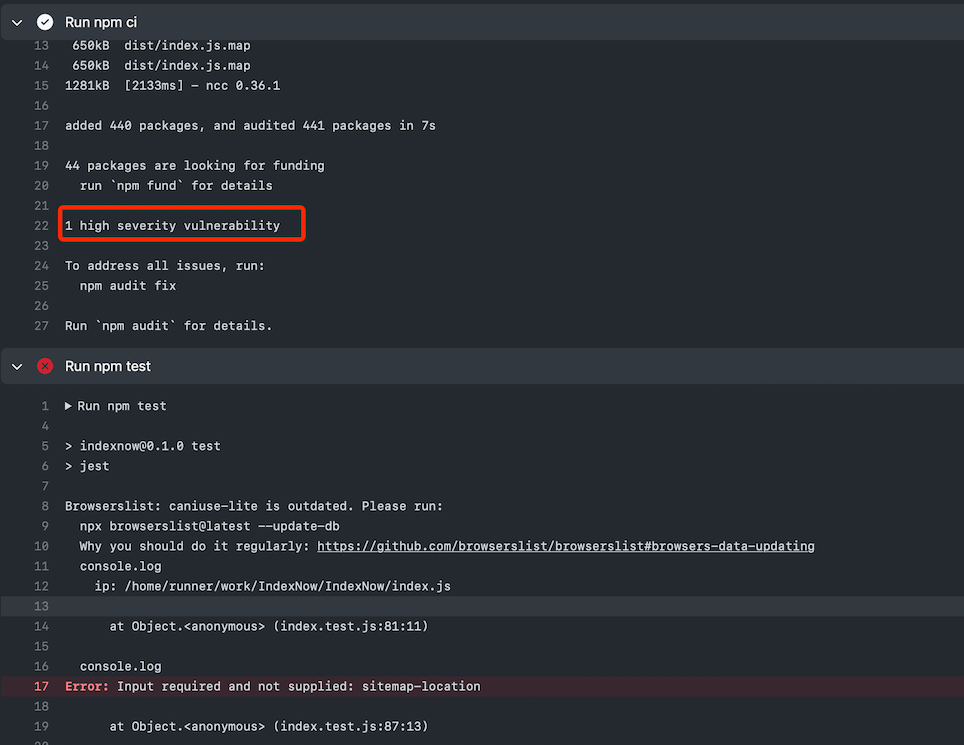Click the '1 high severity vulnerability' log text
This screenshot has width=964, height=745.
(x=172, y=226)
